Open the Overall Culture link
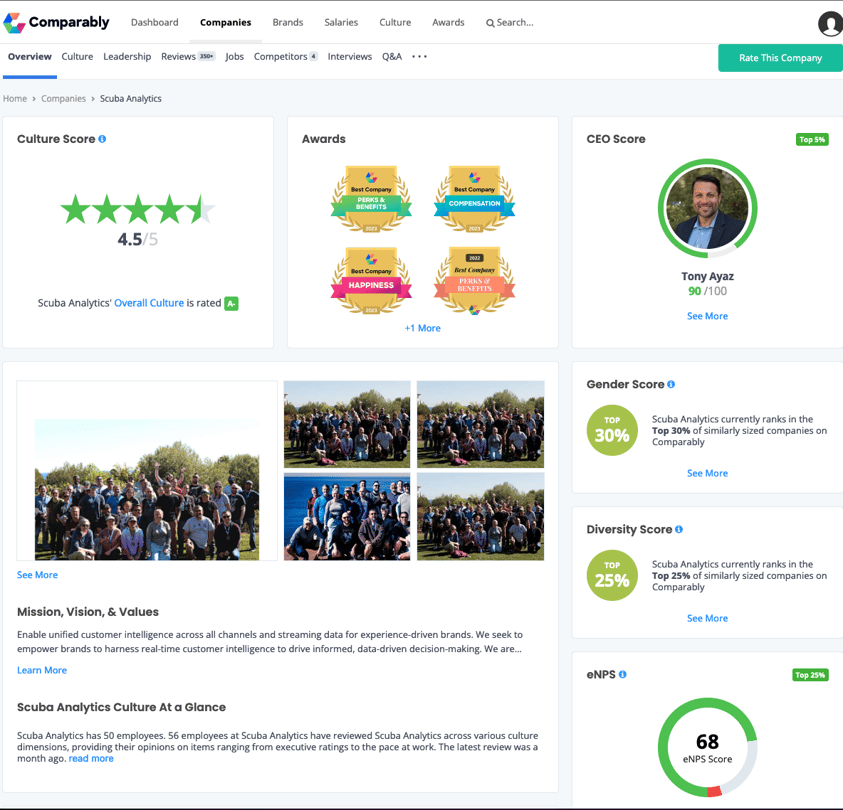 point(149,303)
